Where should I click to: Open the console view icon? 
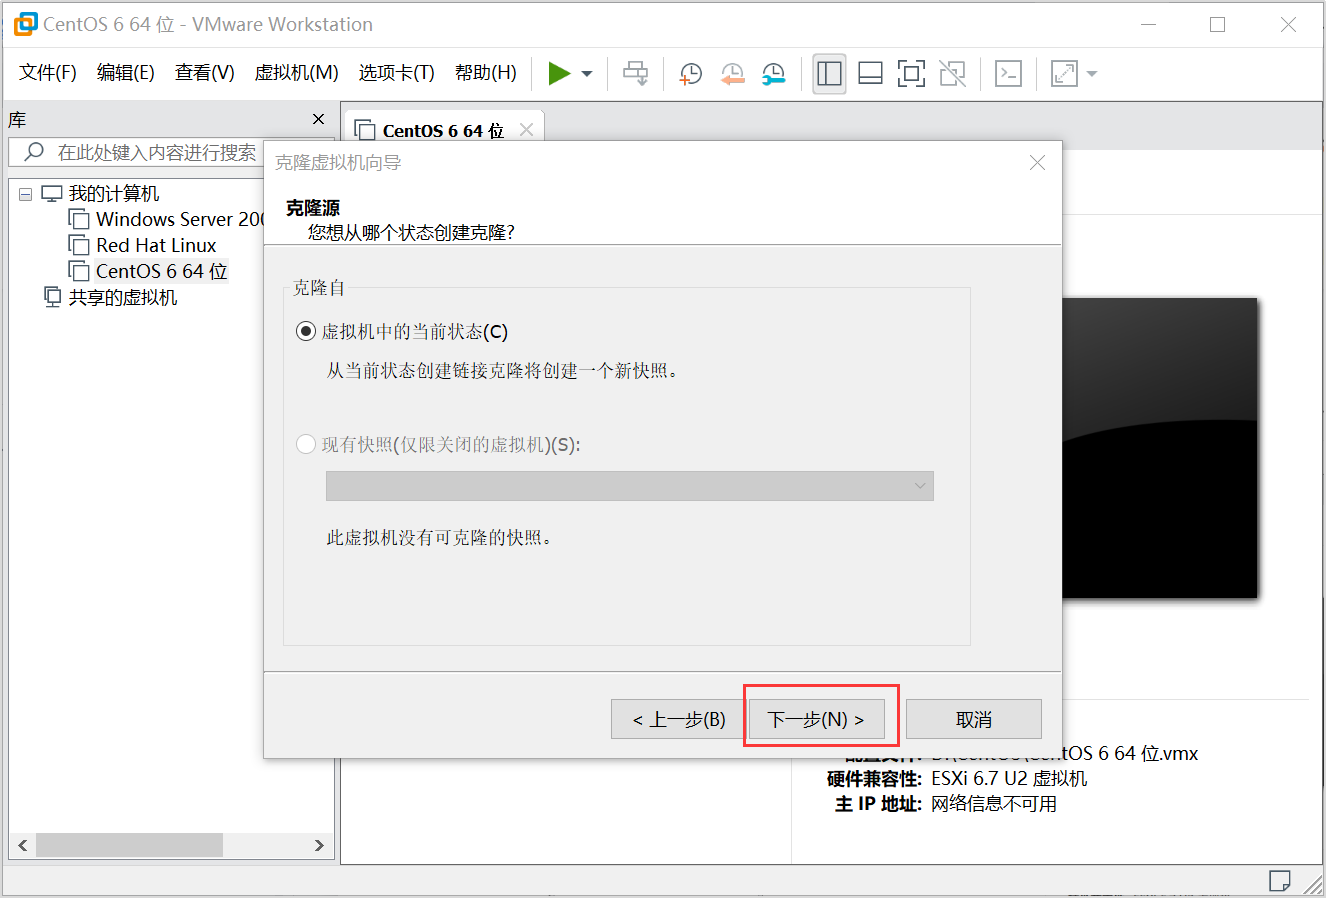coord(1008,73)
